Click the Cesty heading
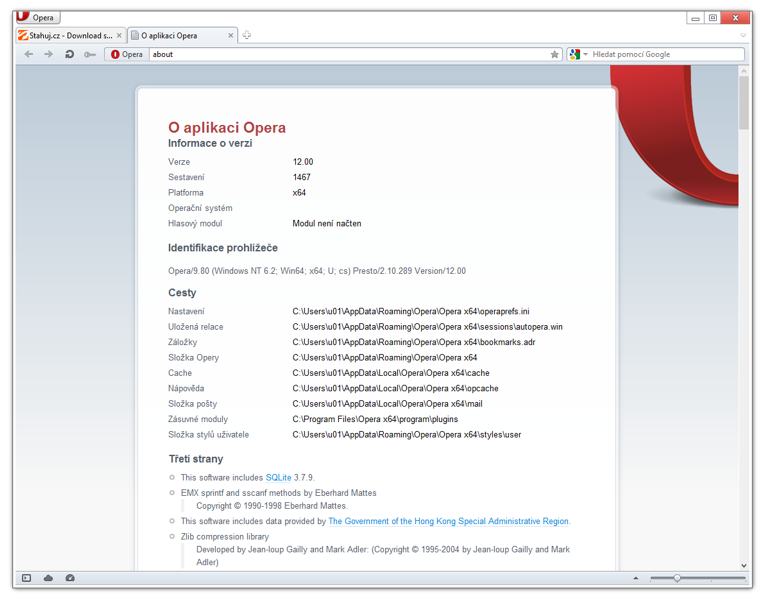This screenshot has height=600, width=764. click(182, 292)
